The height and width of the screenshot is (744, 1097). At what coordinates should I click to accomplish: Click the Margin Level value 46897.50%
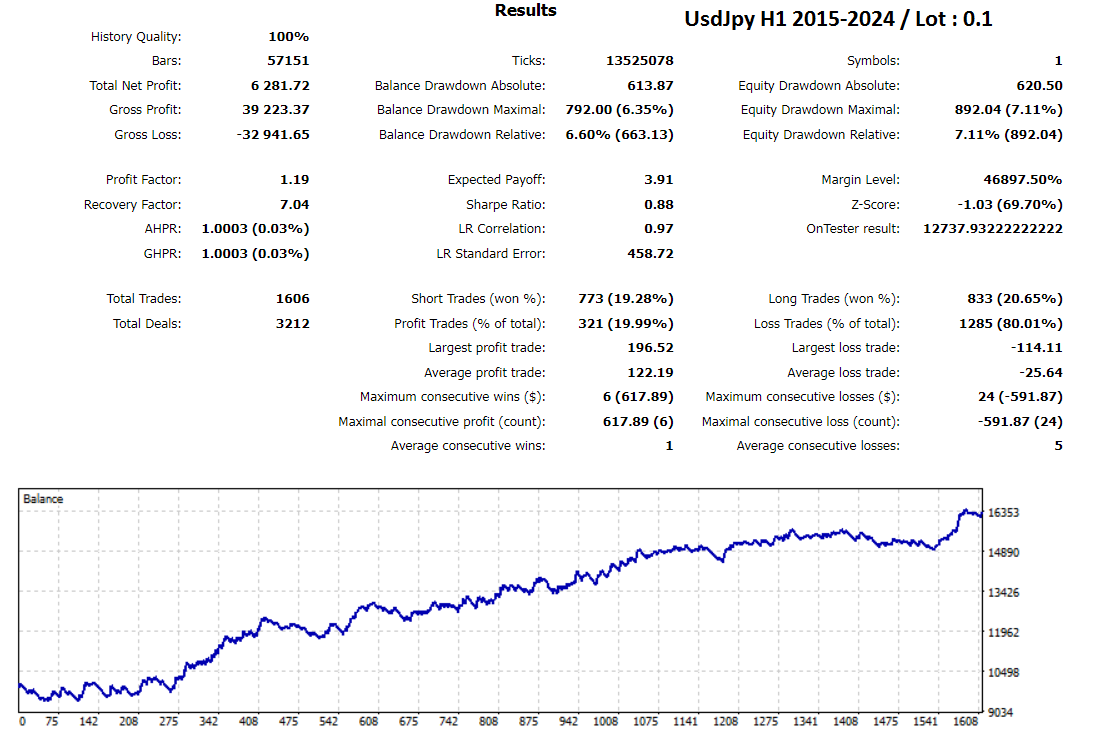pos(1023,180)
